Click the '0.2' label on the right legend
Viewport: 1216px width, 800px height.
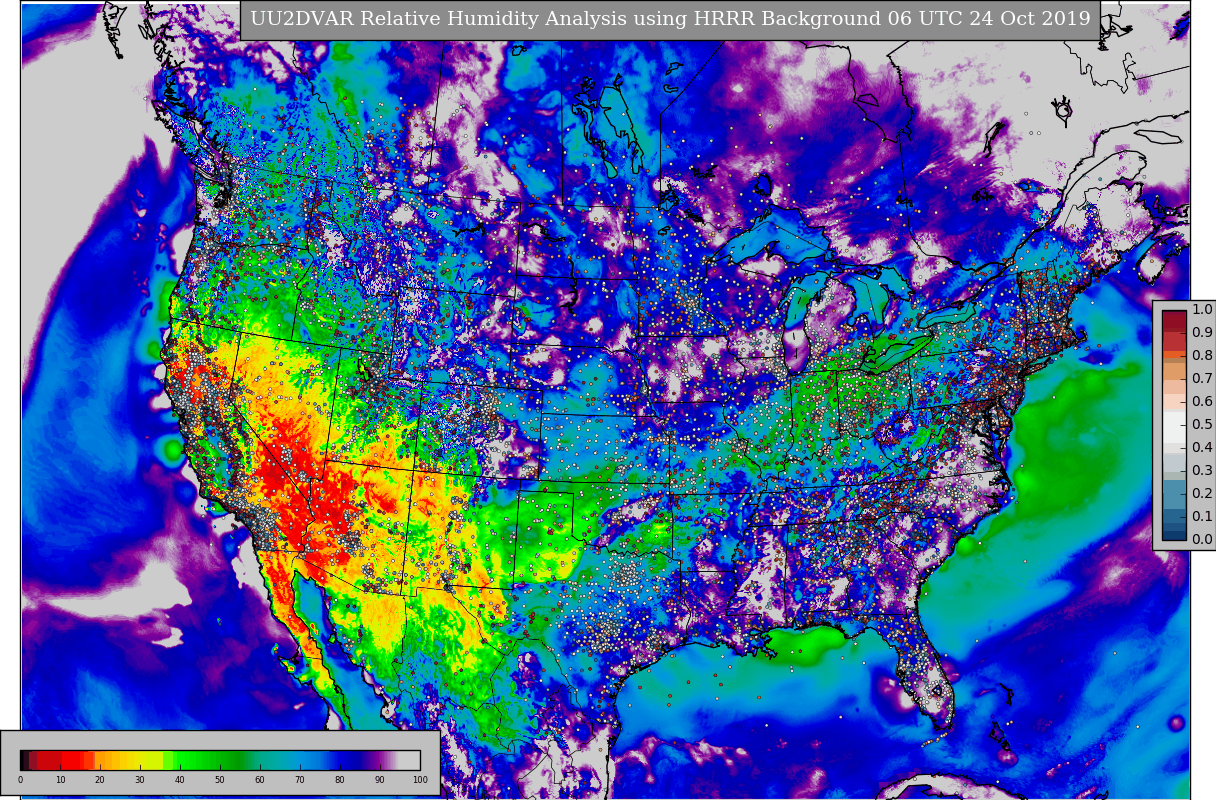(x=1202, y=493)
